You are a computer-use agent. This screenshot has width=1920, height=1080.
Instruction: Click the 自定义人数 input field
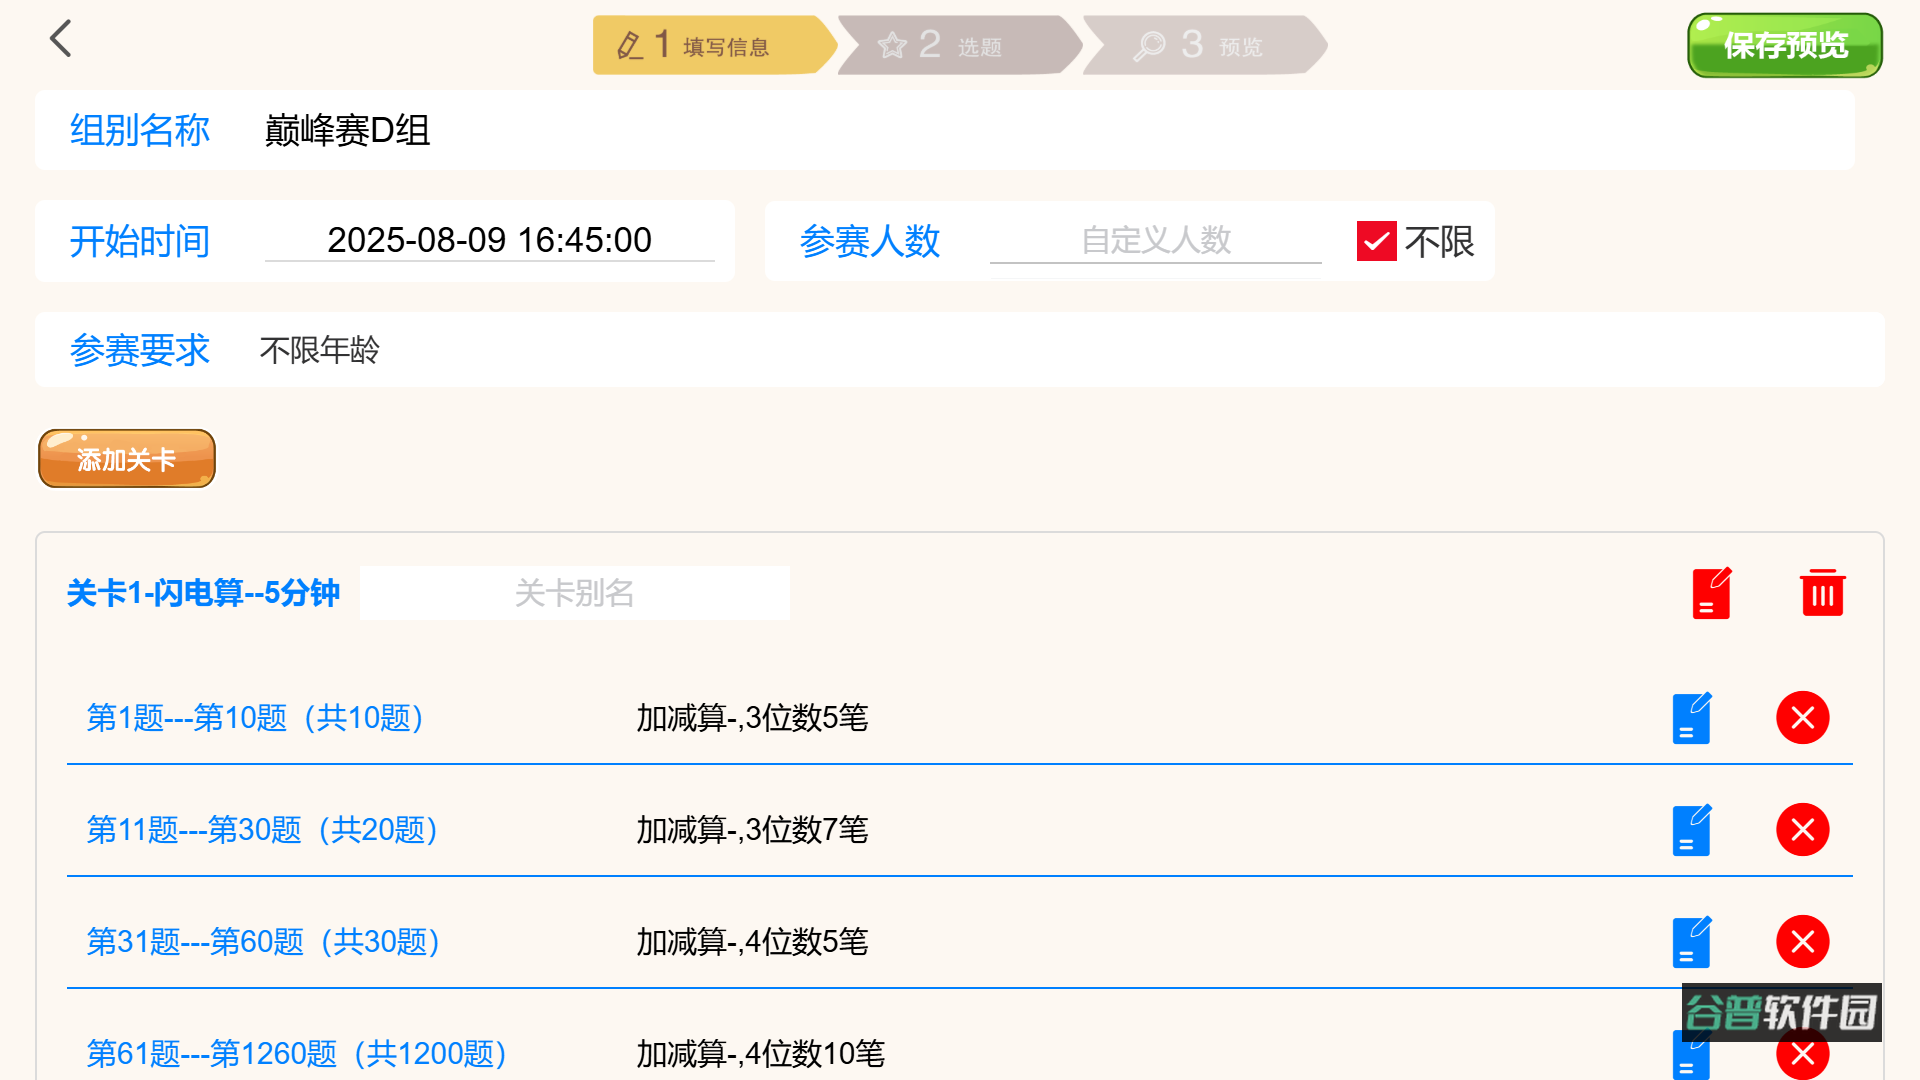click(x=1156, y=240)
